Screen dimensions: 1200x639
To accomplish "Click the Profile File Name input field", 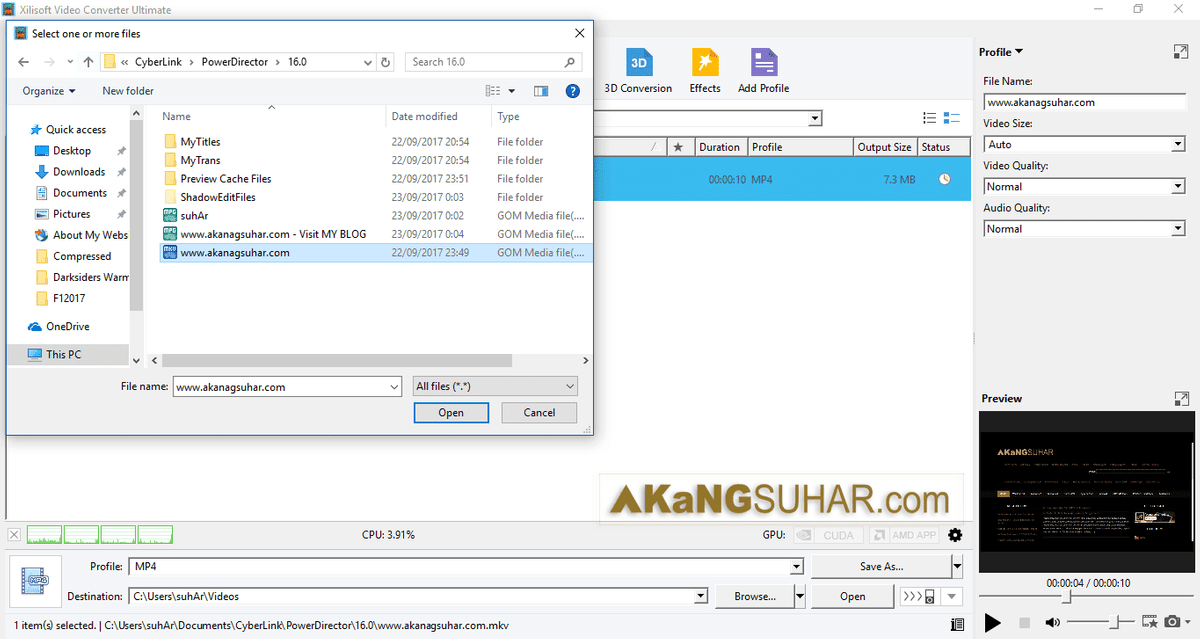I will [1084, 102].
